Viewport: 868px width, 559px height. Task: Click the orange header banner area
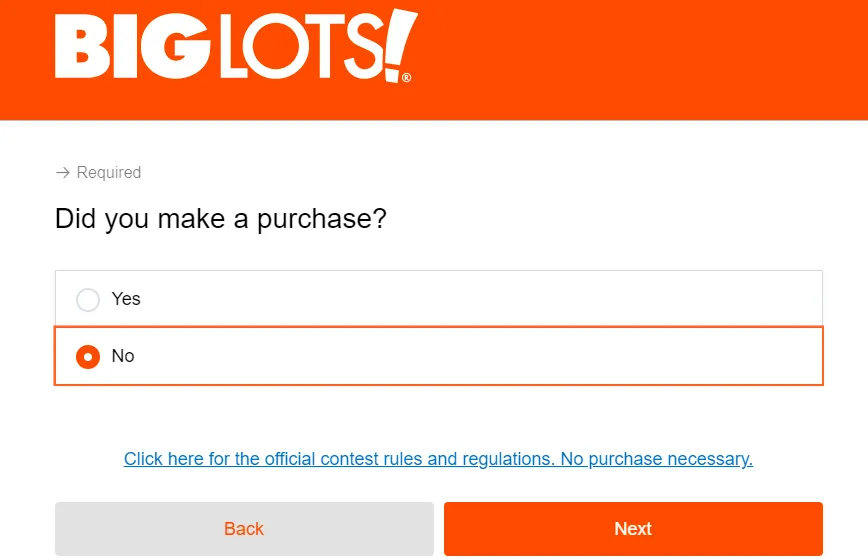point(640,60)
